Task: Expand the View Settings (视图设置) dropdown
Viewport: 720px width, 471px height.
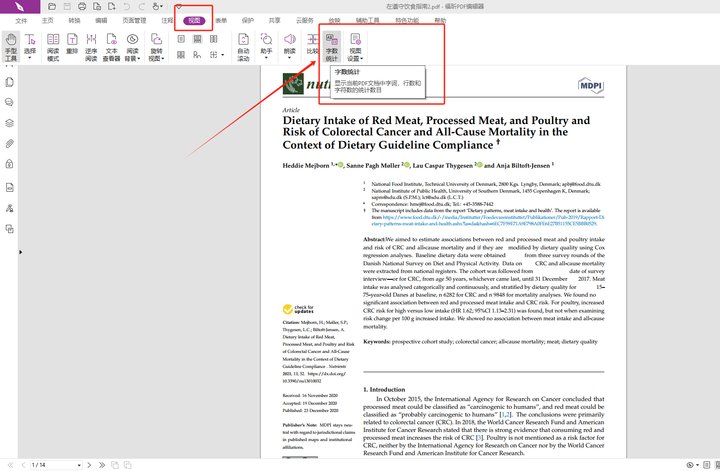Action: click(x=355, y=51)
